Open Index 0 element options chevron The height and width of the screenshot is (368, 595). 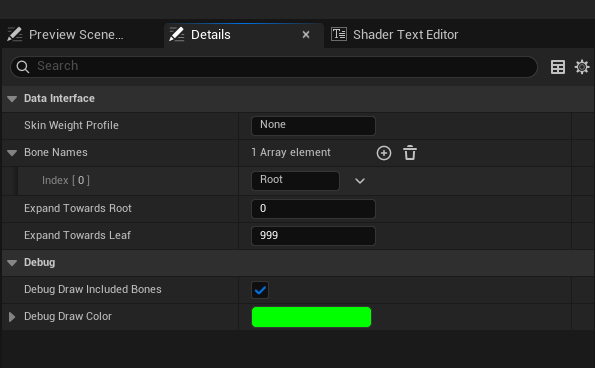360,181
